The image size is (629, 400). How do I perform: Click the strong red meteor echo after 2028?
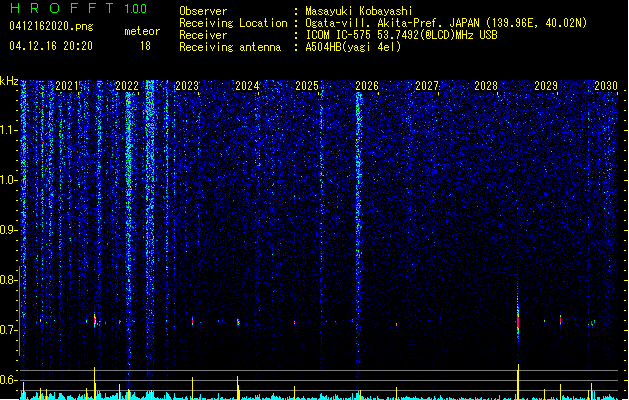point(518,321)
